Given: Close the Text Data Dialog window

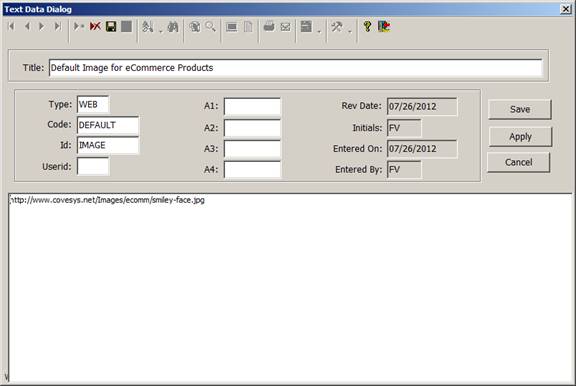Looking at the screenshot, I should tap(566, 9).
